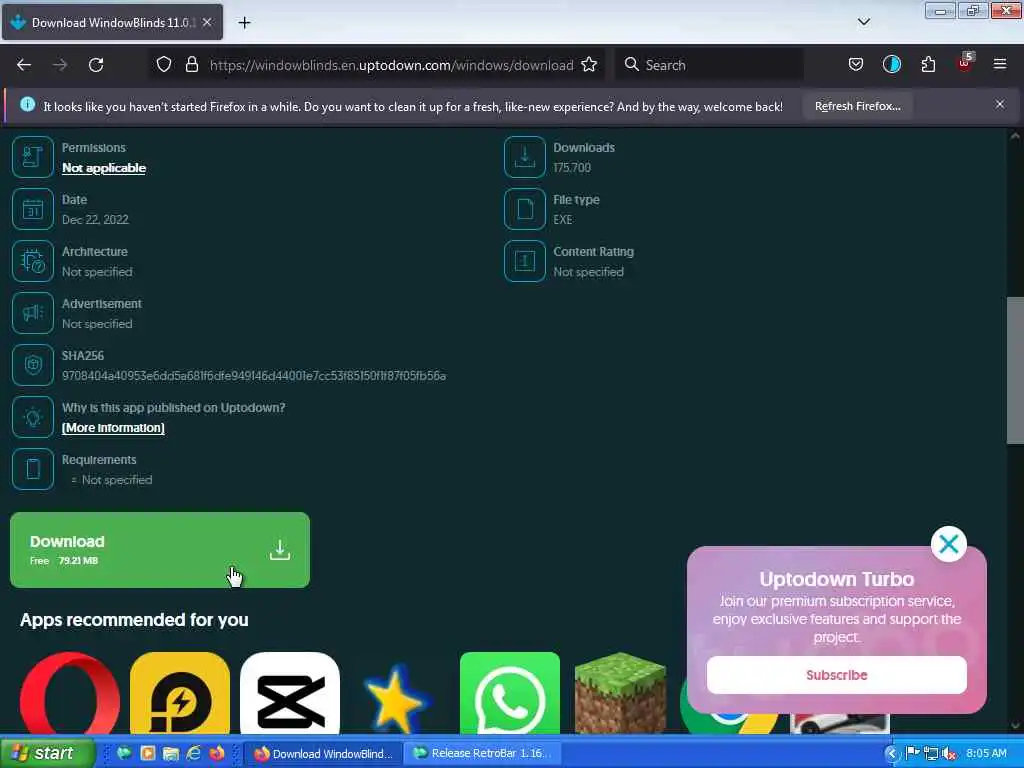The image size is (1024, 768).
Task: Open the Windows start menu
Action: (47, 753)
